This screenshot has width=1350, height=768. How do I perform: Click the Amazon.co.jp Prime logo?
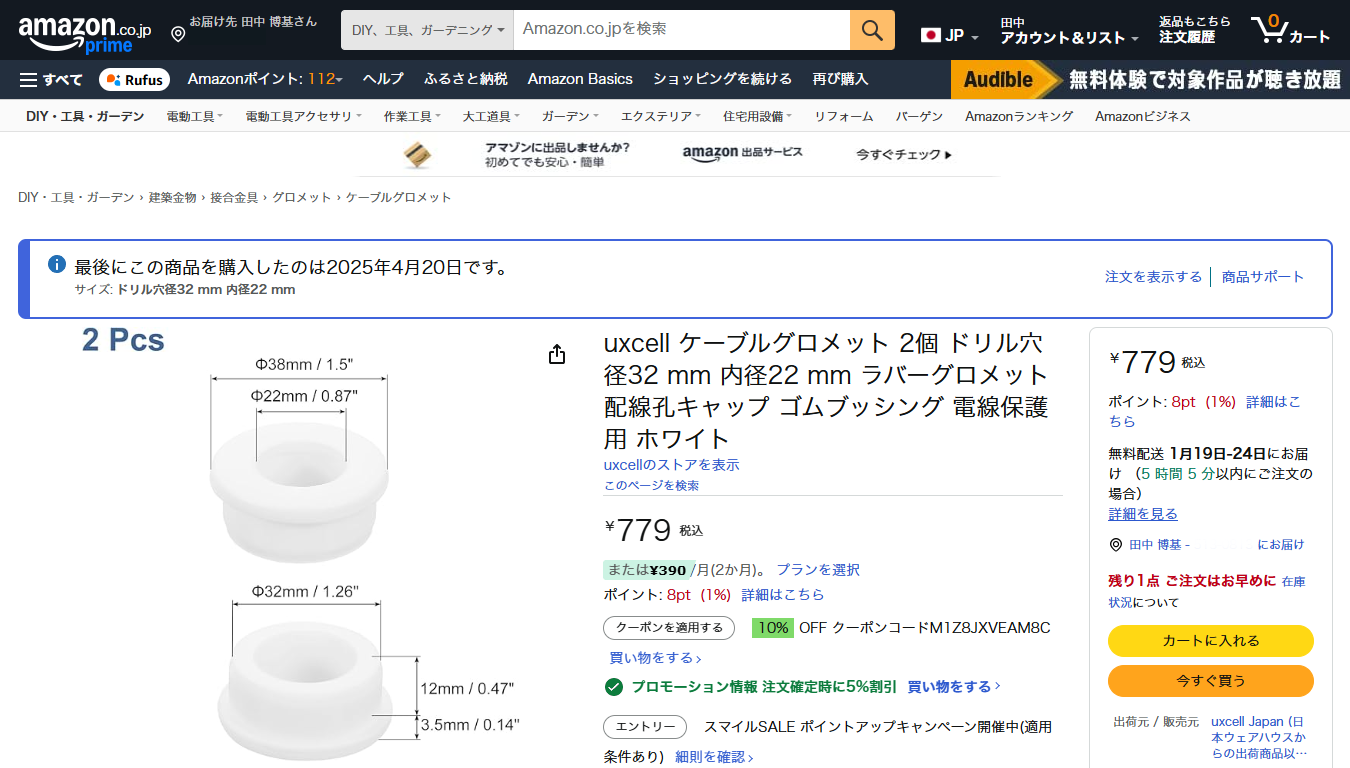pyautogui.click(x=85, y=32)
